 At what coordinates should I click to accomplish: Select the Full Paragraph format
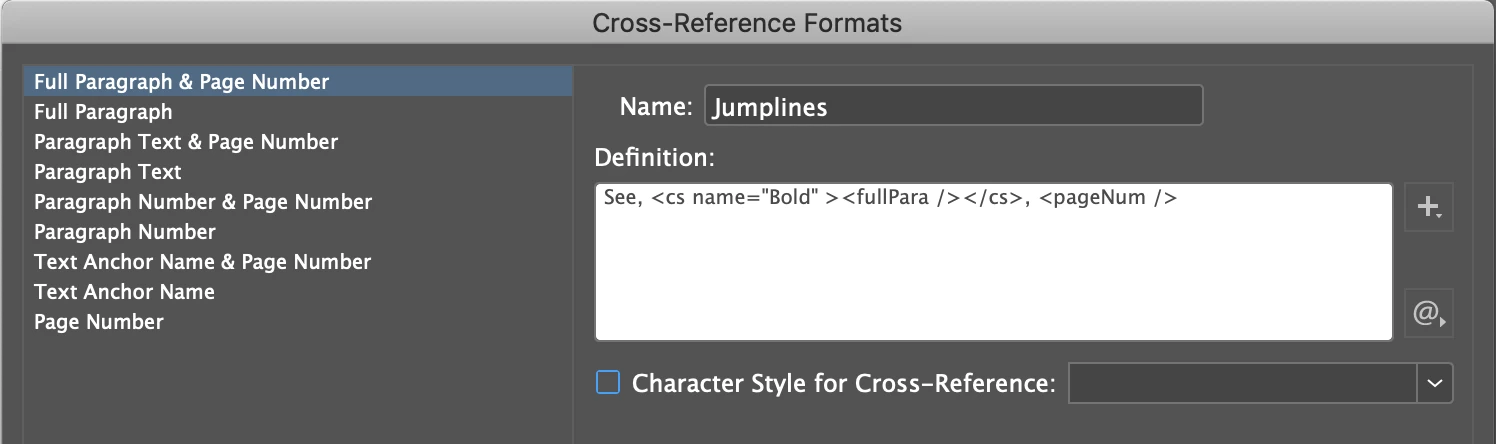tap(103, 112)
